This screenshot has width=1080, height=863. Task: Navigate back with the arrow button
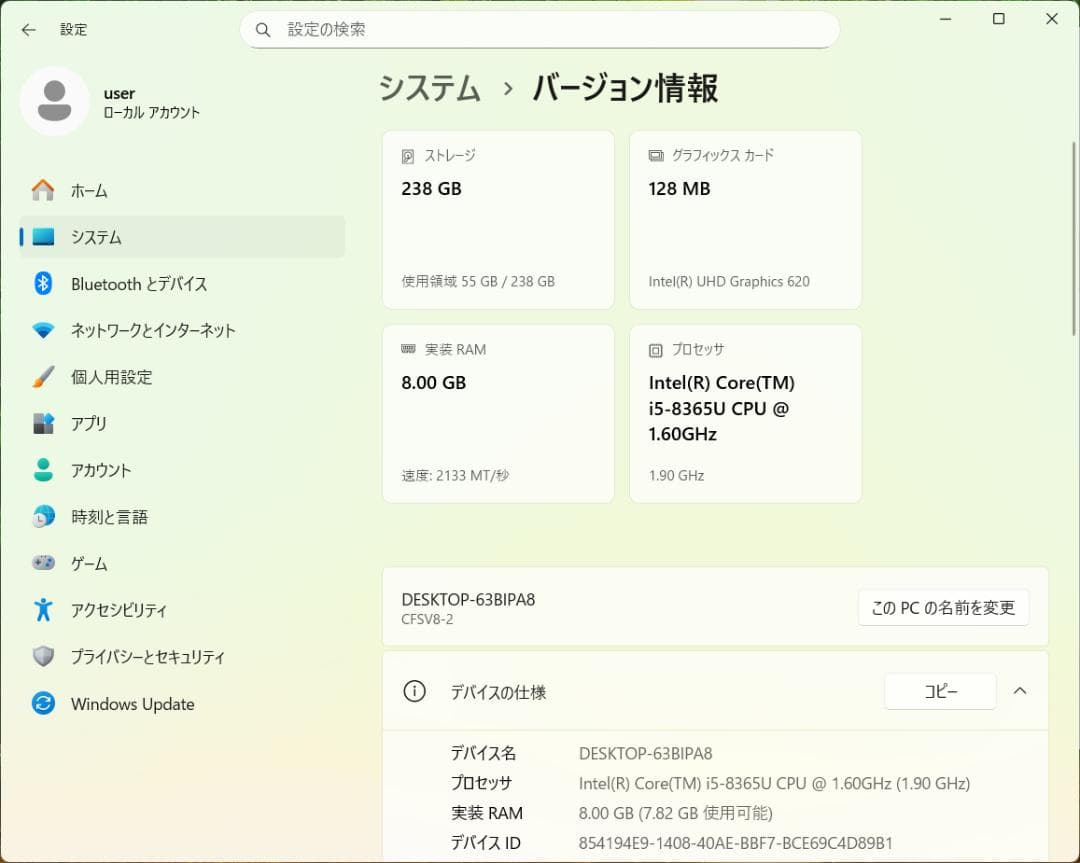pyautogui.click(x=27, y=30)
